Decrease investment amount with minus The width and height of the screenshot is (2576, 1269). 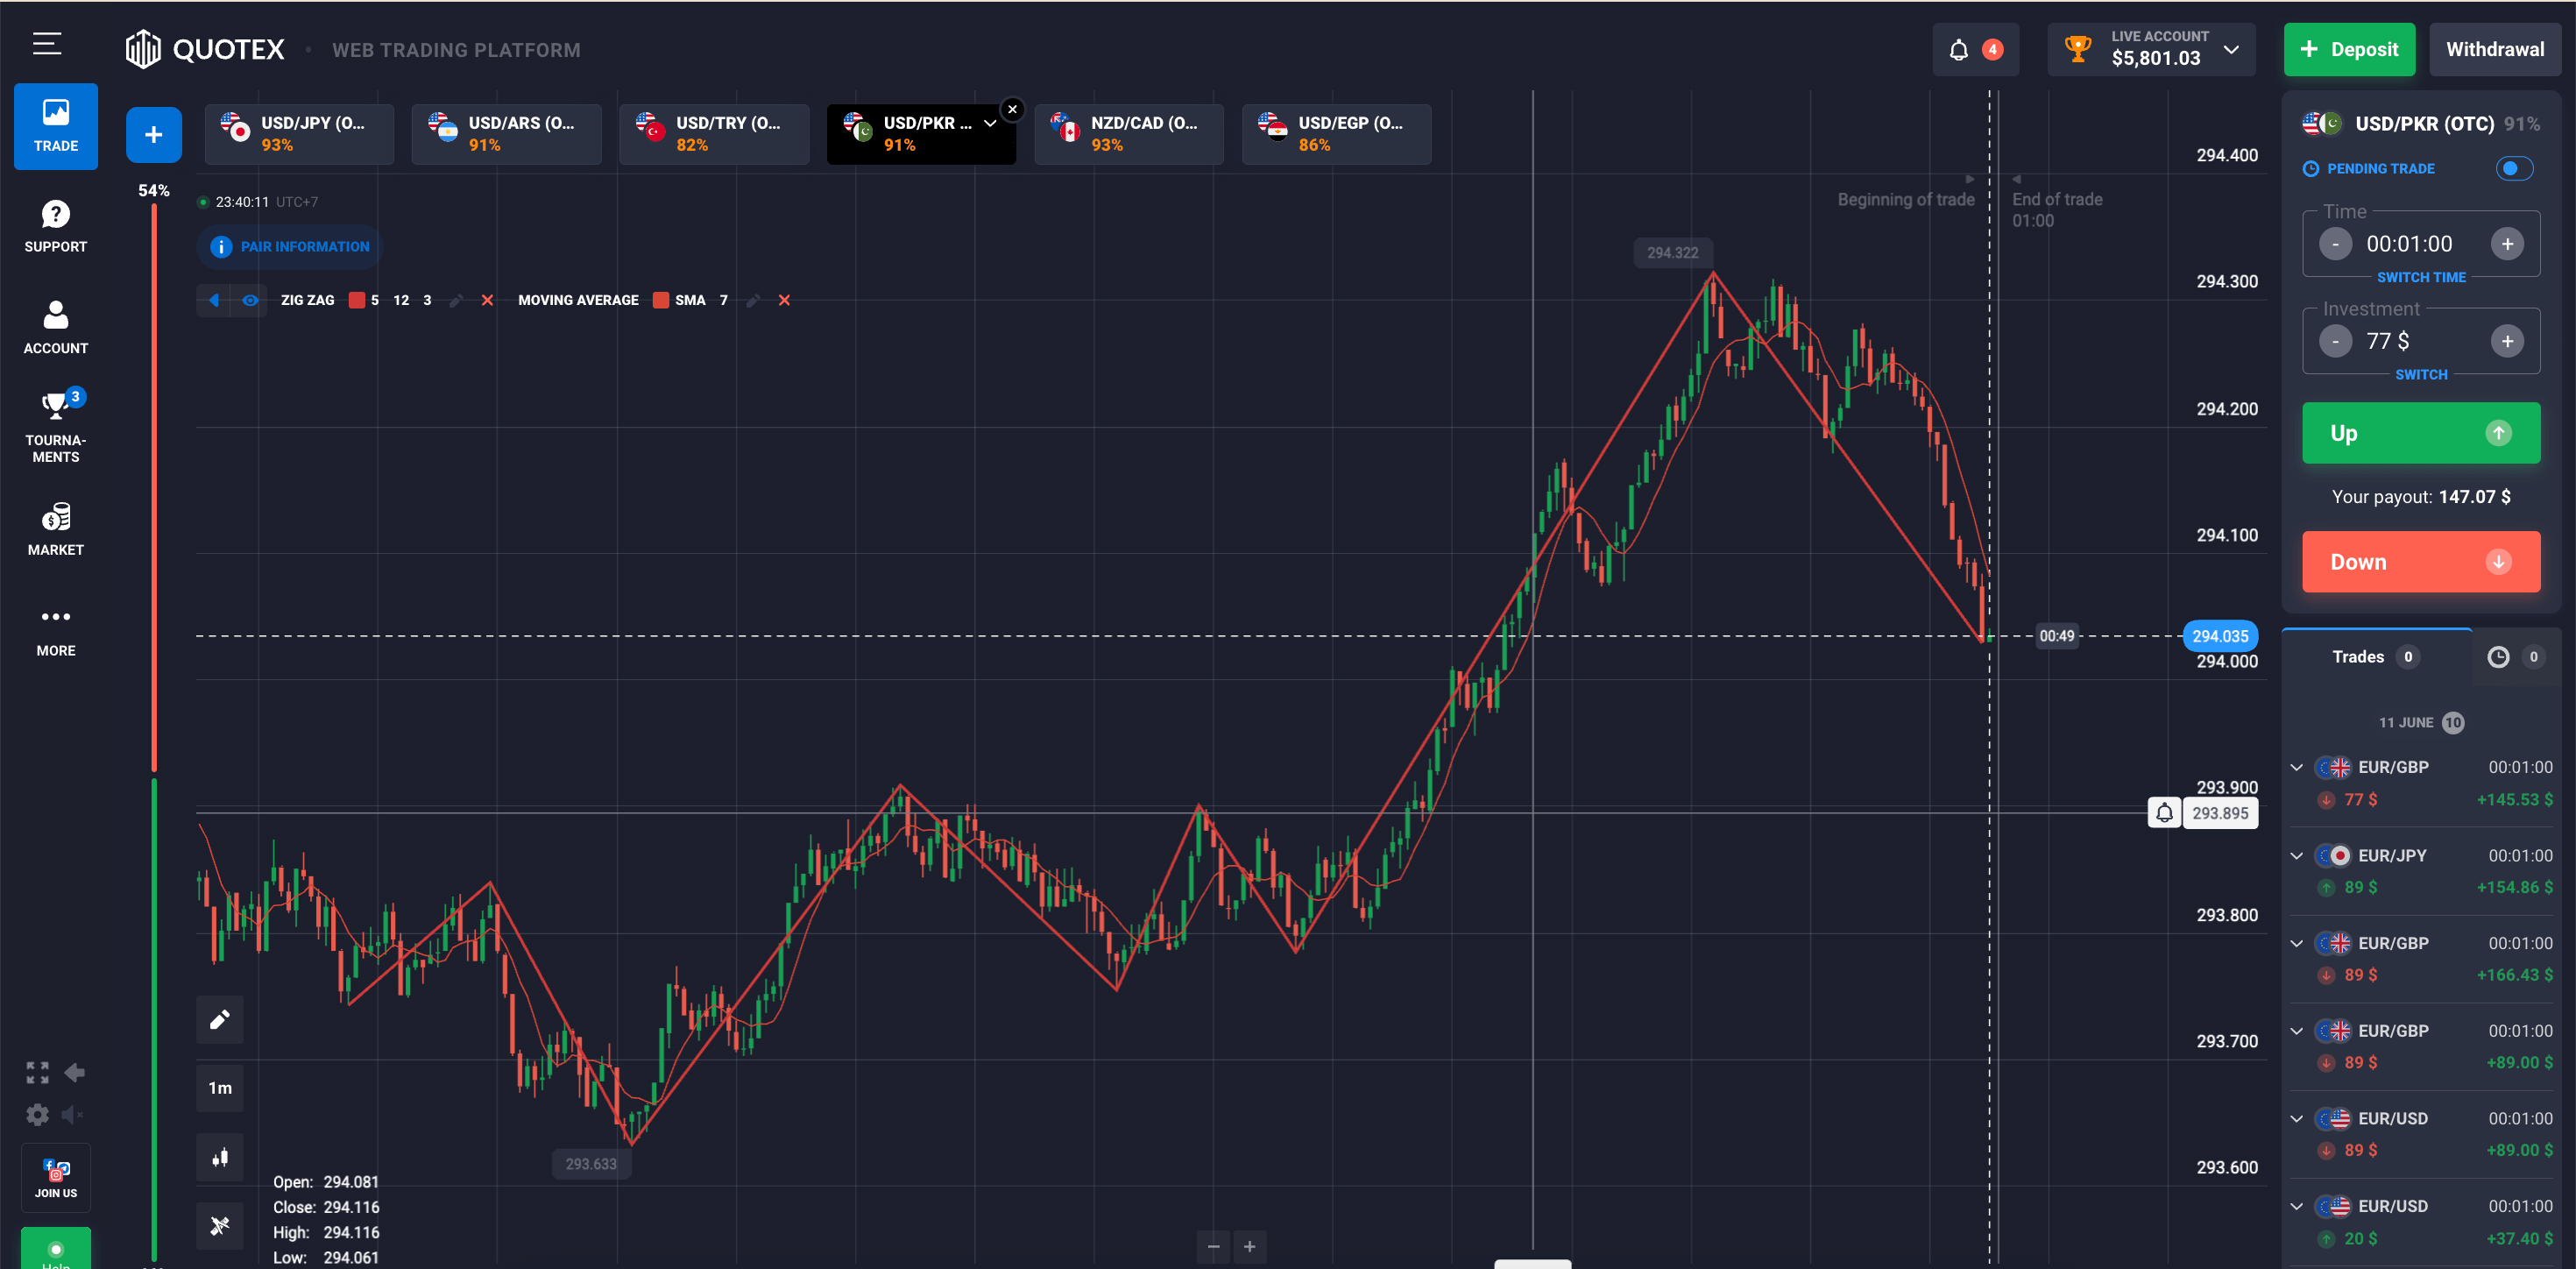[2335, 341]
